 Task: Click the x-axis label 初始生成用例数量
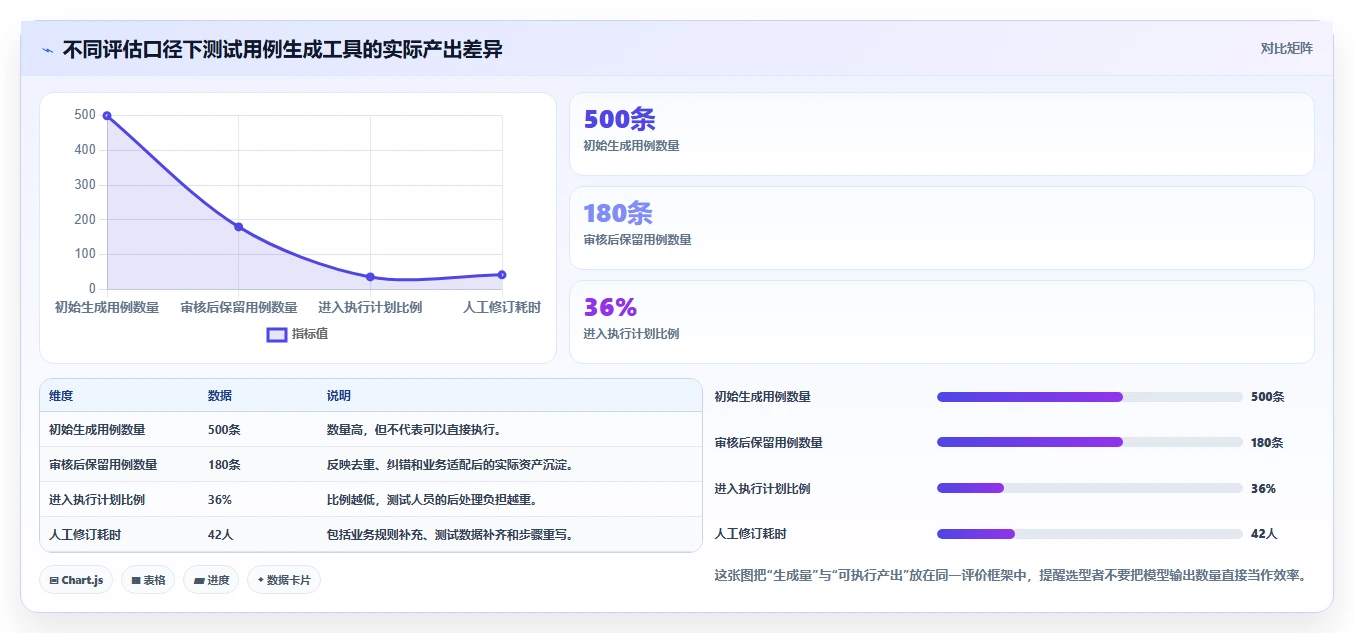coord(107,307)
